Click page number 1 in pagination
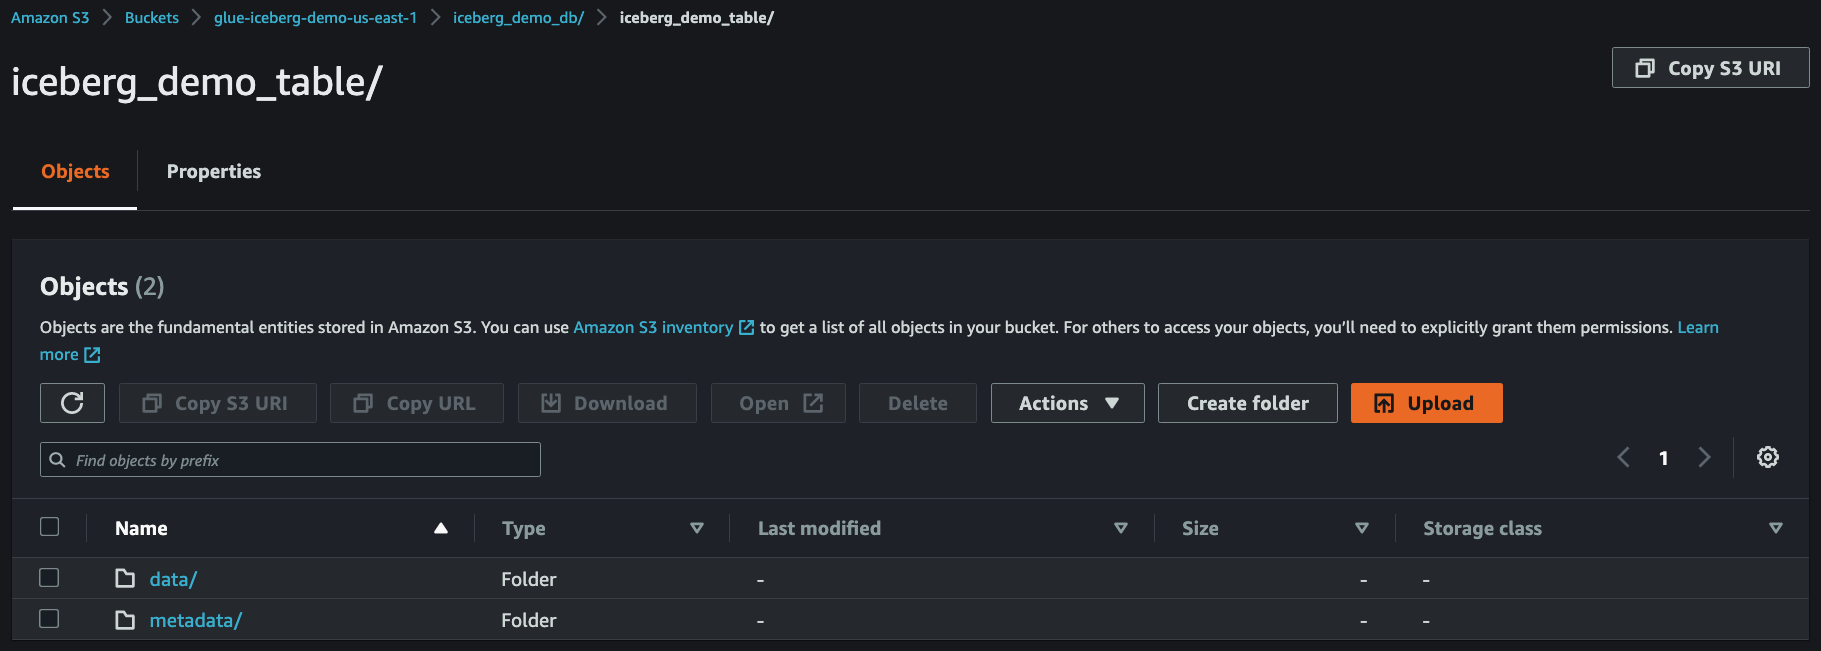1821x651 pixels. (x=1664, y=458)
